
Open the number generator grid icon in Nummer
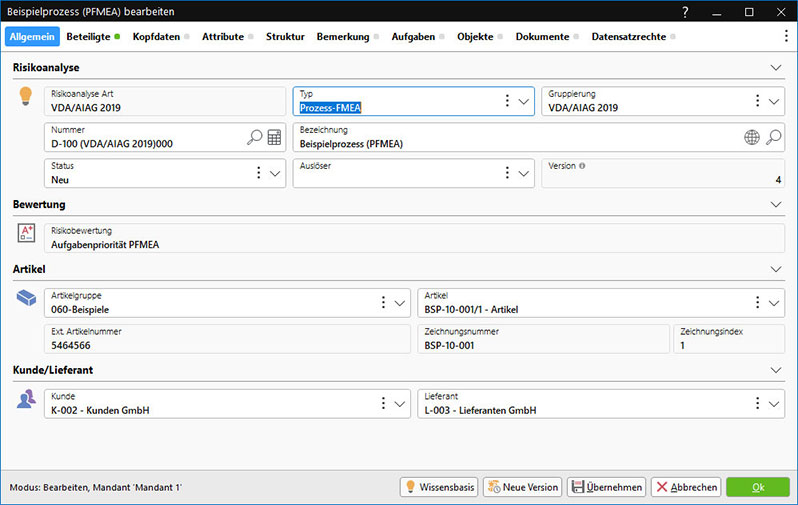(x=274, y=137)
